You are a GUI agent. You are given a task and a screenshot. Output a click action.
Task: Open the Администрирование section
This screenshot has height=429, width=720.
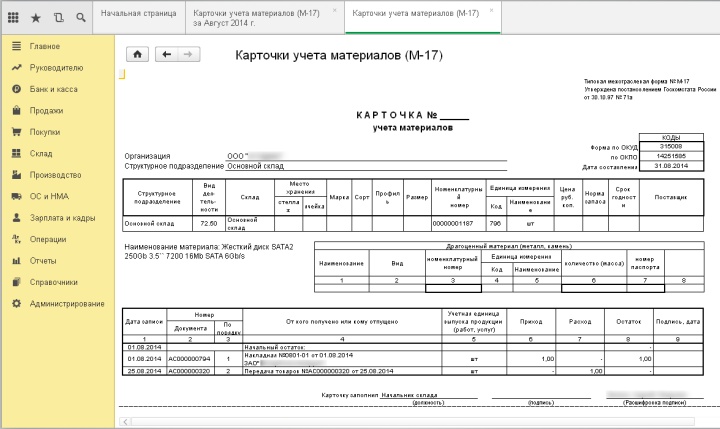point(67,304)
